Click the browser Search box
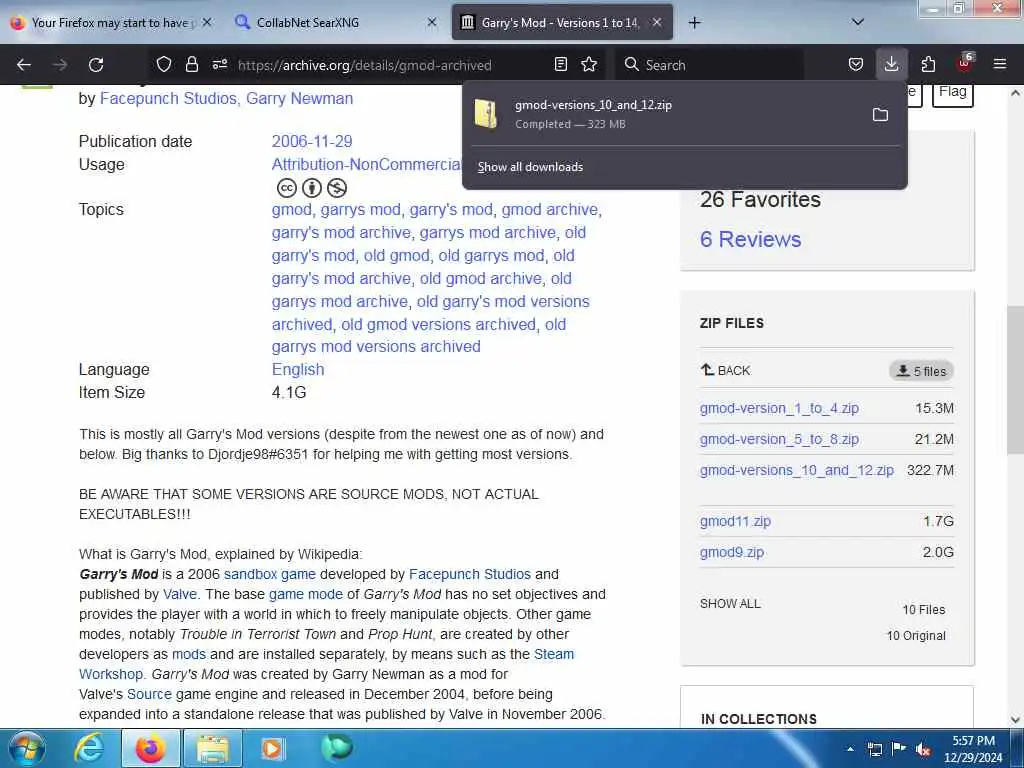 click(x=709, y=65)
